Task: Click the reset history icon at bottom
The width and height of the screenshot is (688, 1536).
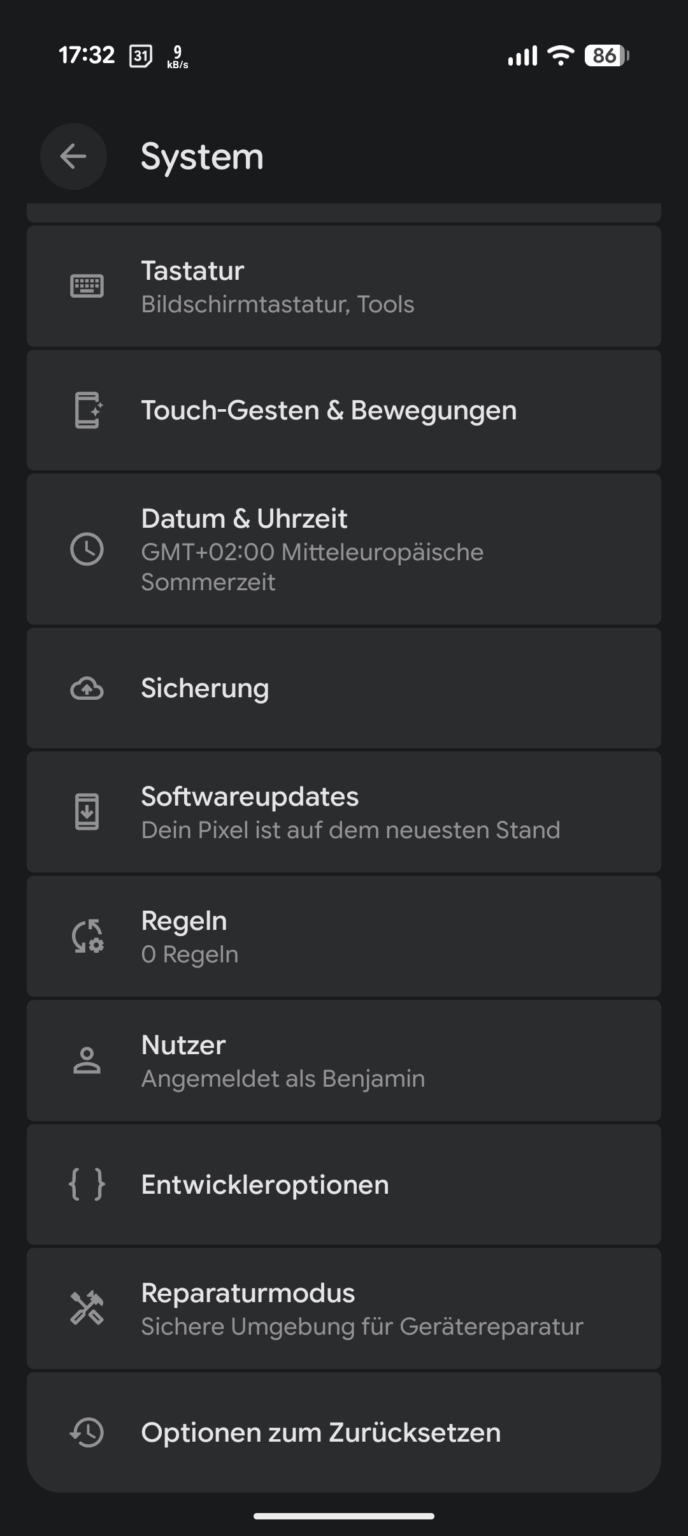Action: click(x=87, y=1432)
